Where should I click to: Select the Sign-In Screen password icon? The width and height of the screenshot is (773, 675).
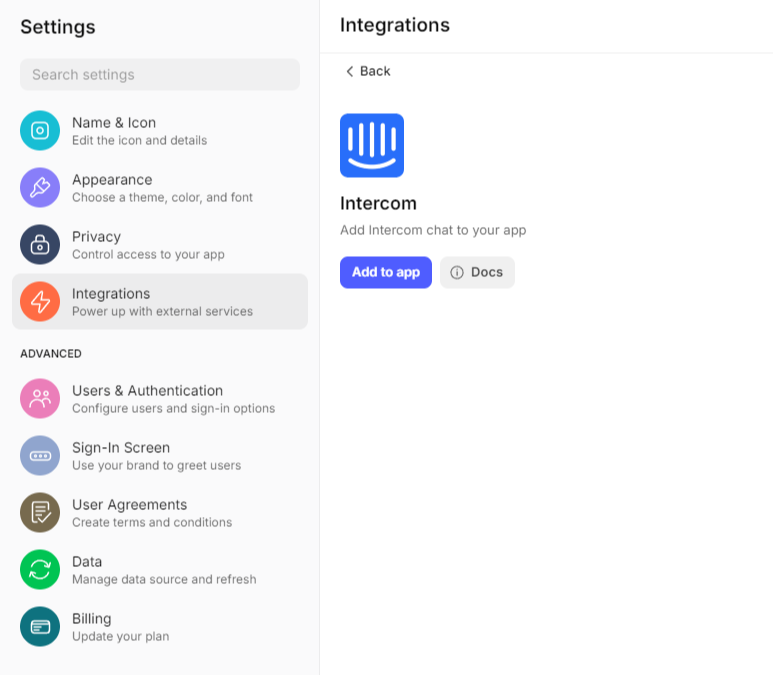pyautogui.click(x=40, y=456)
